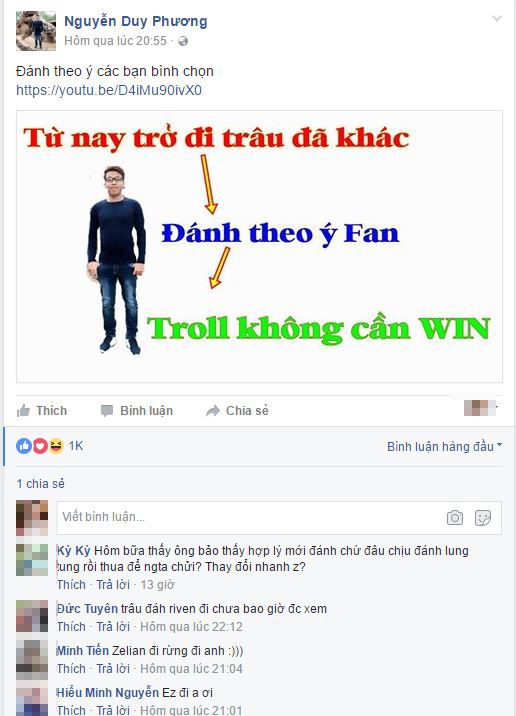Click the blue like reaction icon
516x716 pixels.
[x=24, y=446]
